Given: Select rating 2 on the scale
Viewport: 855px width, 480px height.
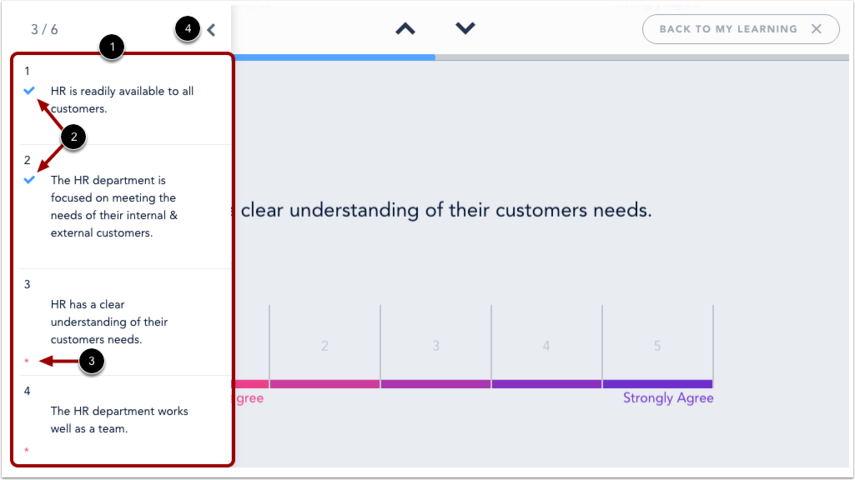Looking at the screenshot, I should [x=324, y=346].
